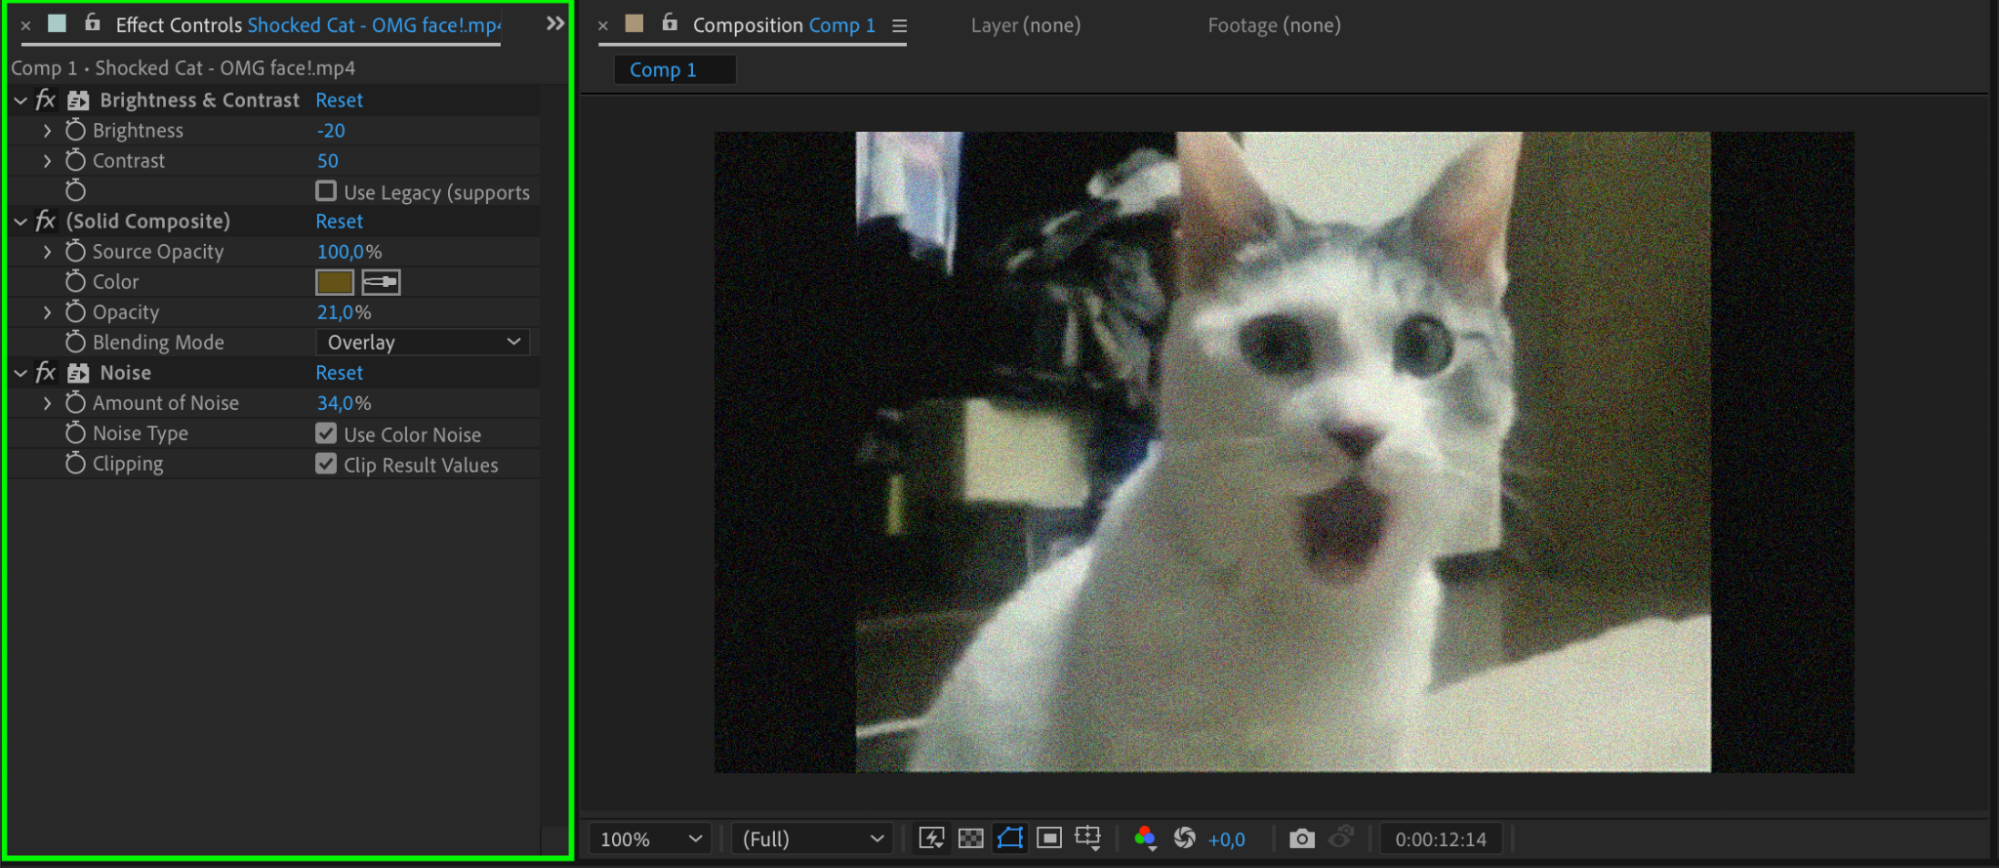This screenshot has height=868, width=1999.
Task: Expand the Brightness property
Action: 47,130
